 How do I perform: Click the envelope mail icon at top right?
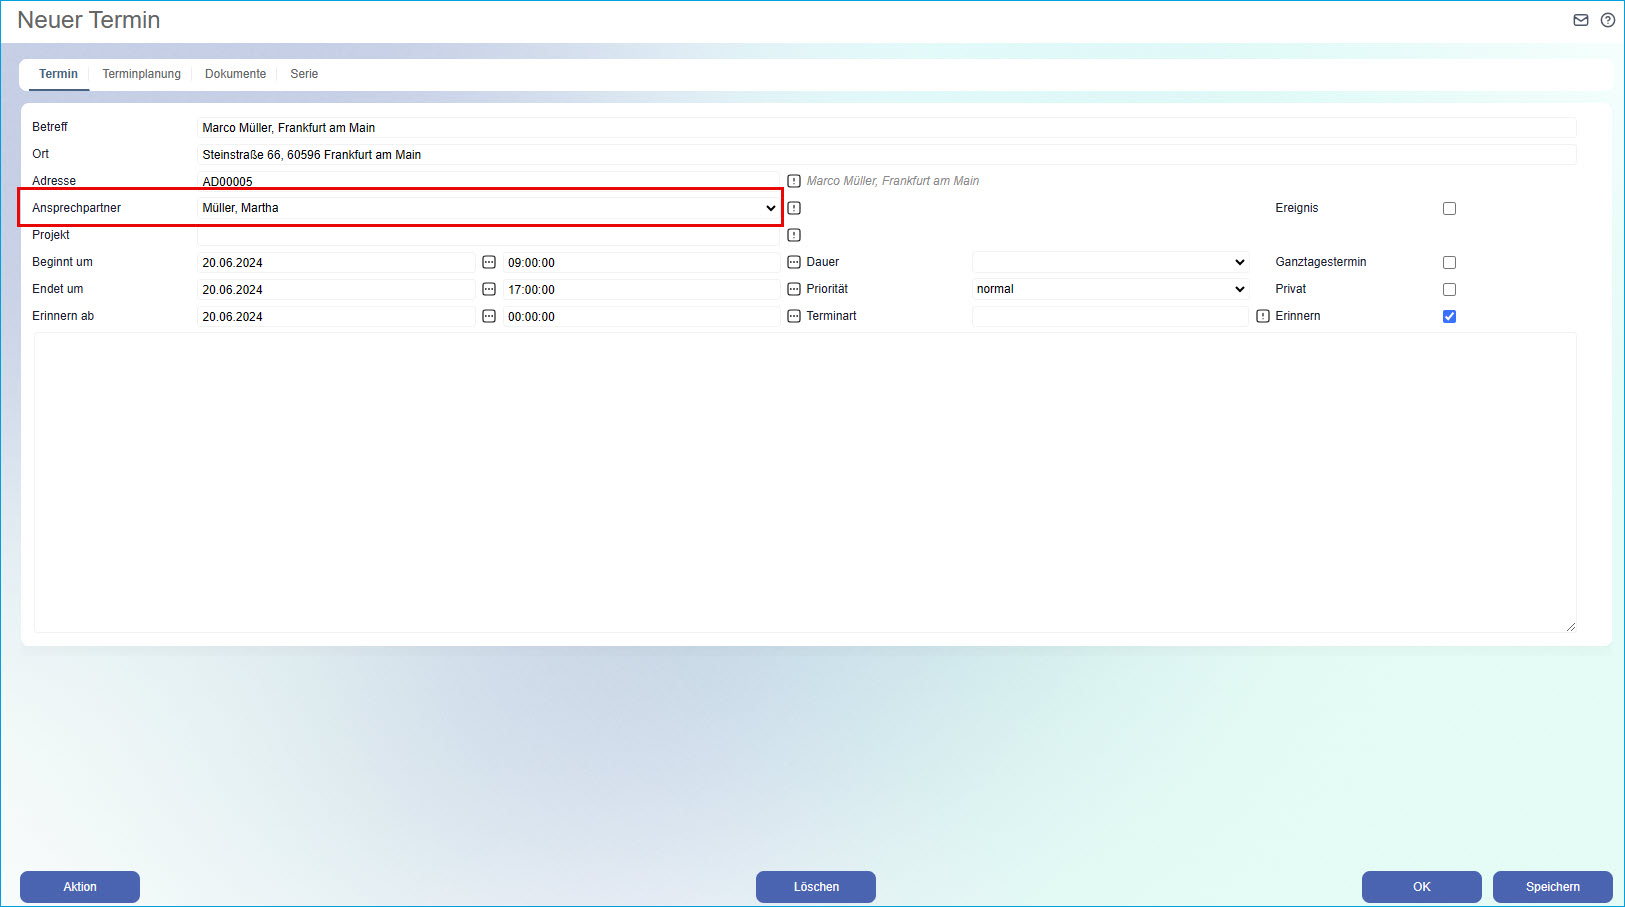tap(1581, 20)
